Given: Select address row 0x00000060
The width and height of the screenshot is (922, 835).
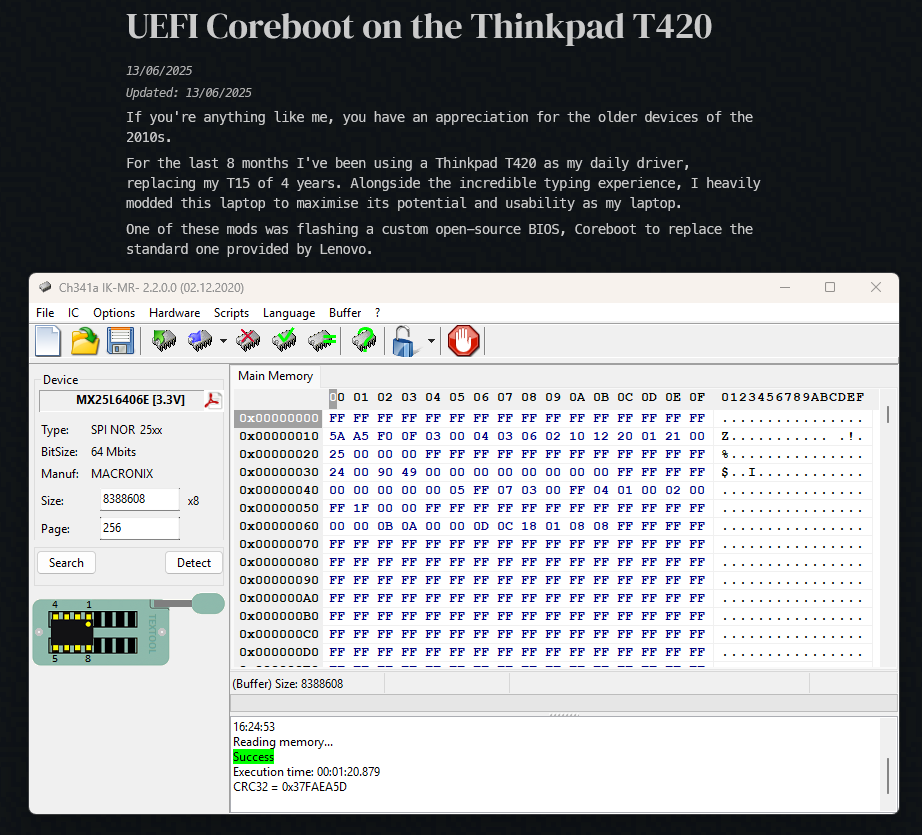Looking at the screenshot, I should (279, 526).
